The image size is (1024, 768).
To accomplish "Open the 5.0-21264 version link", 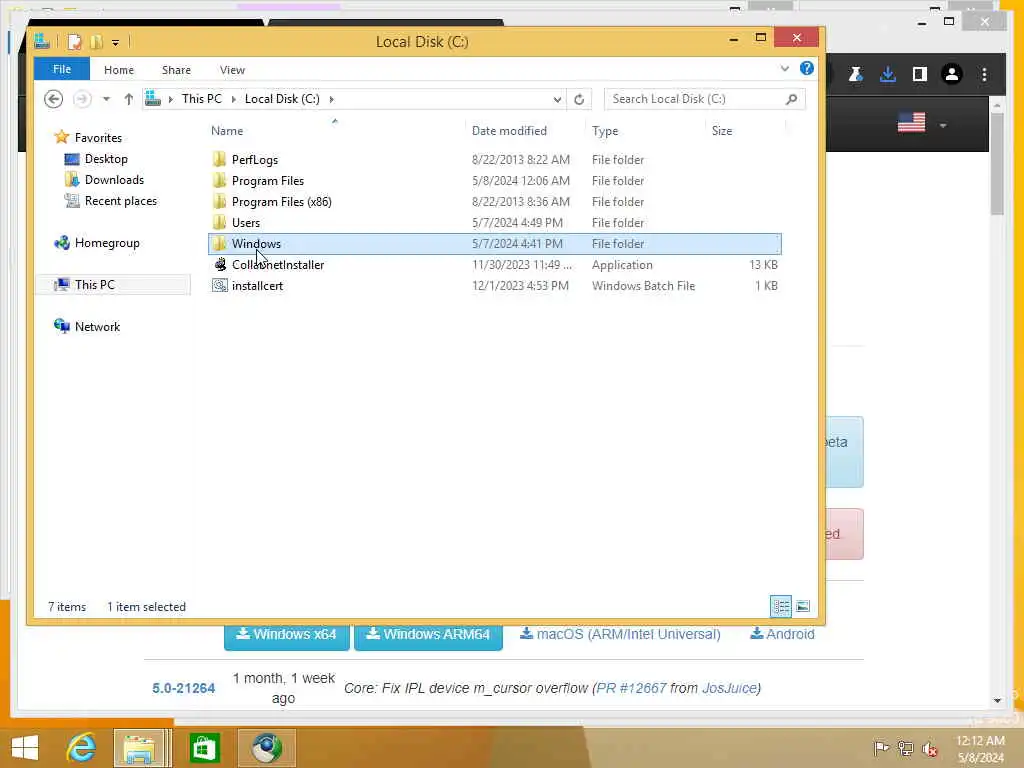I will 184,688.
